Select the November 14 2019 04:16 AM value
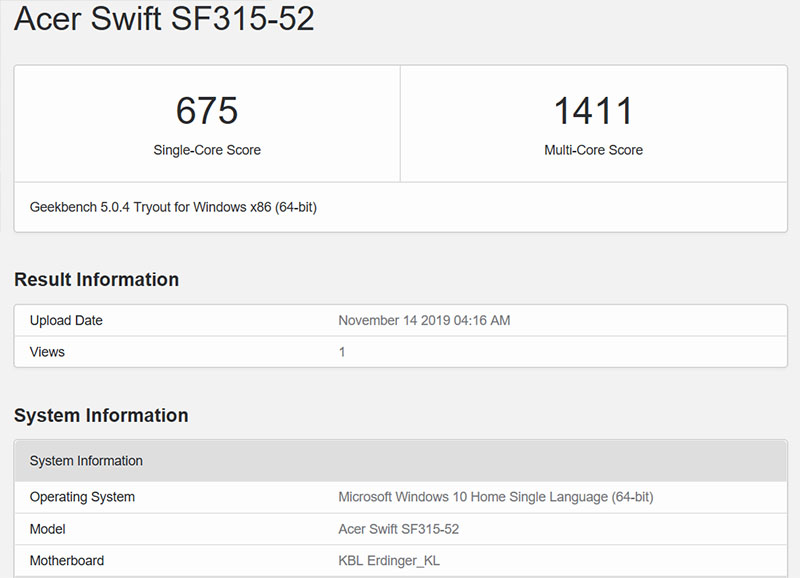 click(x=424, y=320)
